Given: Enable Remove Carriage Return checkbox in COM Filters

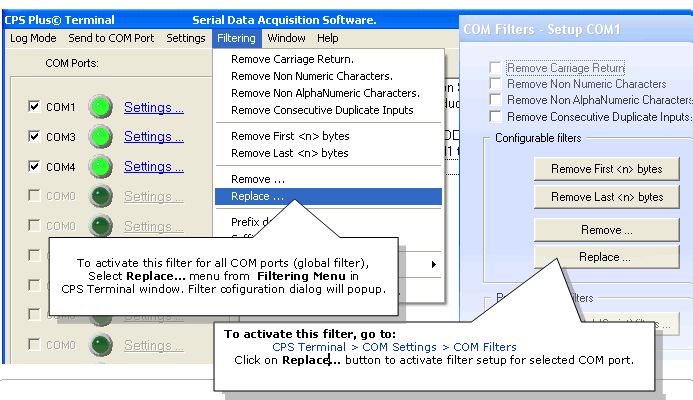Looking at the screenshot, I should pyautogui.click(x=495, y=68).
